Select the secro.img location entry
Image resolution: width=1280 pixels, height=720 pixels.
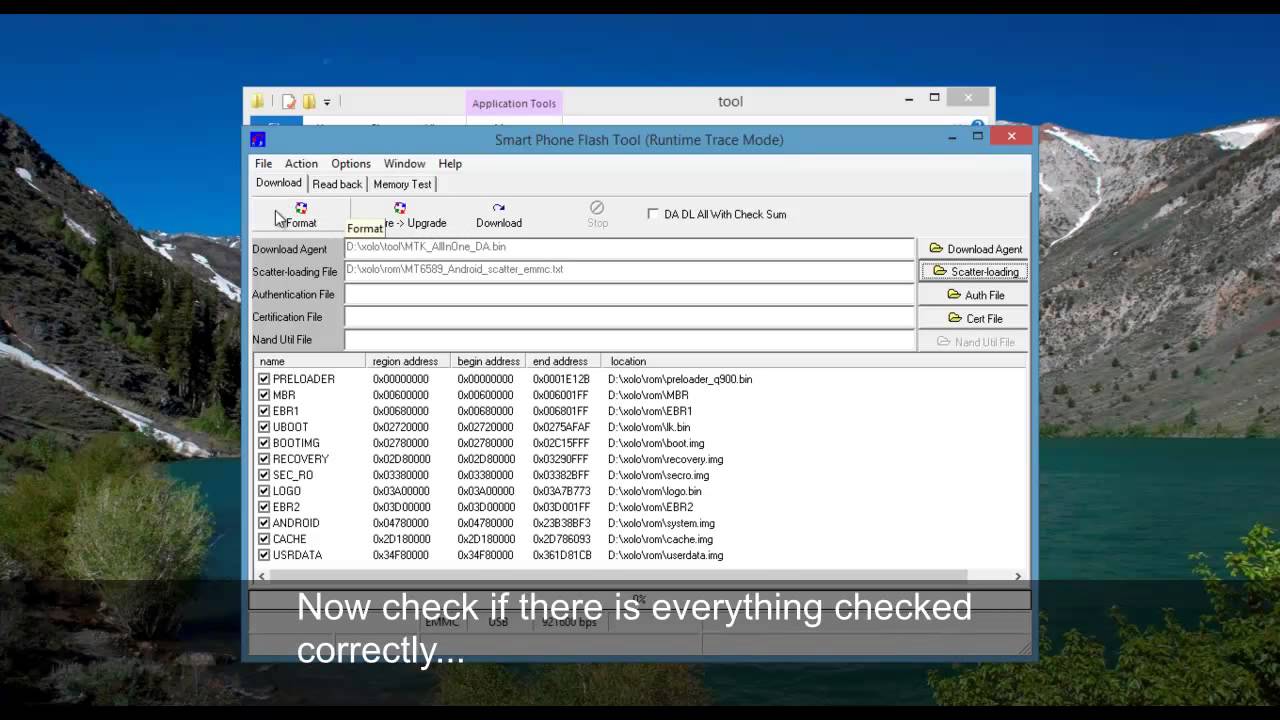[658, 475]
